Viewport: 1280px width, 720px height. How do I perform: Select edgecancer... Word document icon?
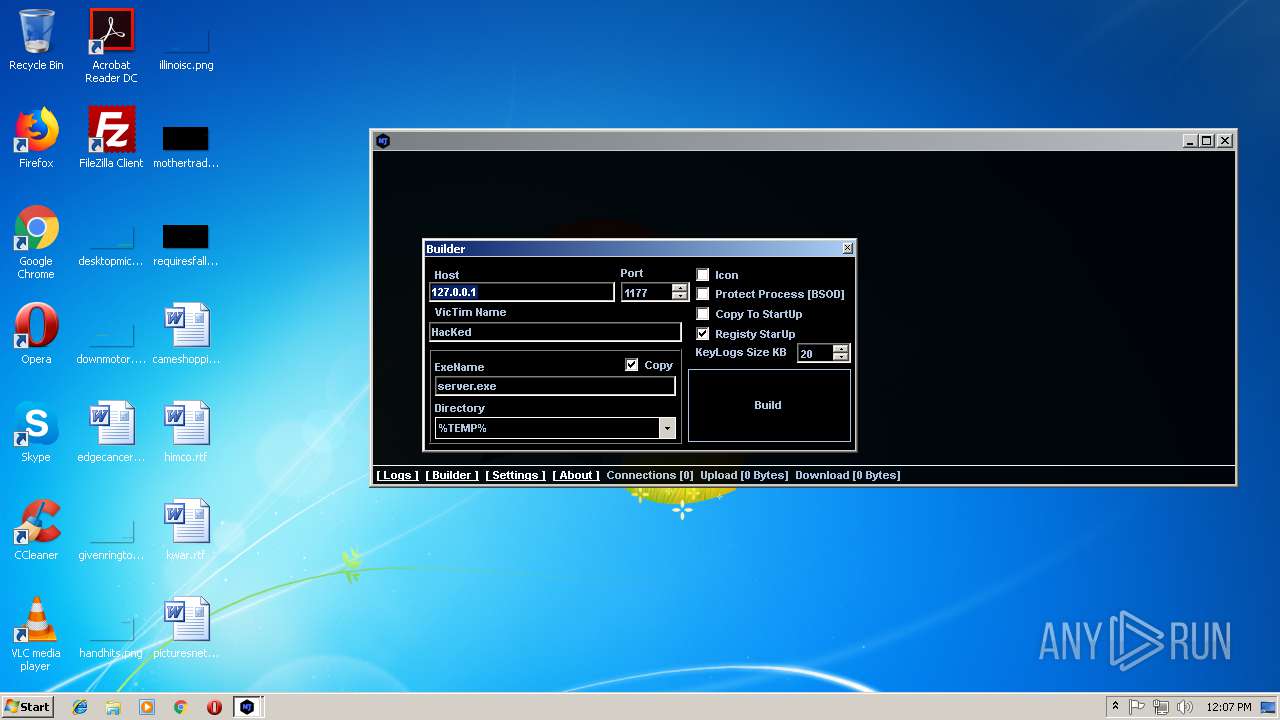coord(111,432)
